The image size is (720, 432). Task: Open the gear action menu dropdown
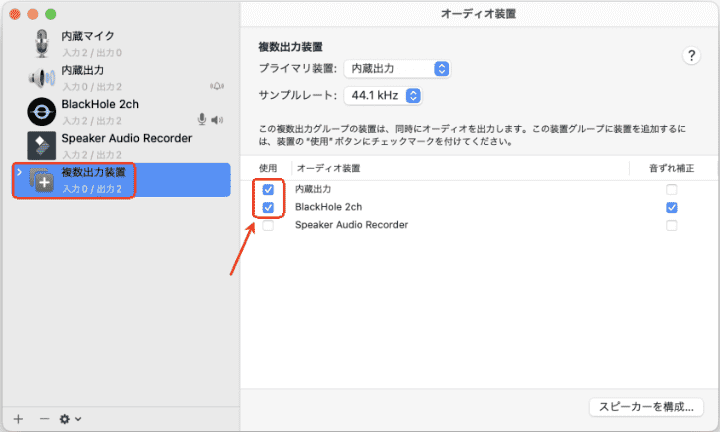(x=71, y=418)
